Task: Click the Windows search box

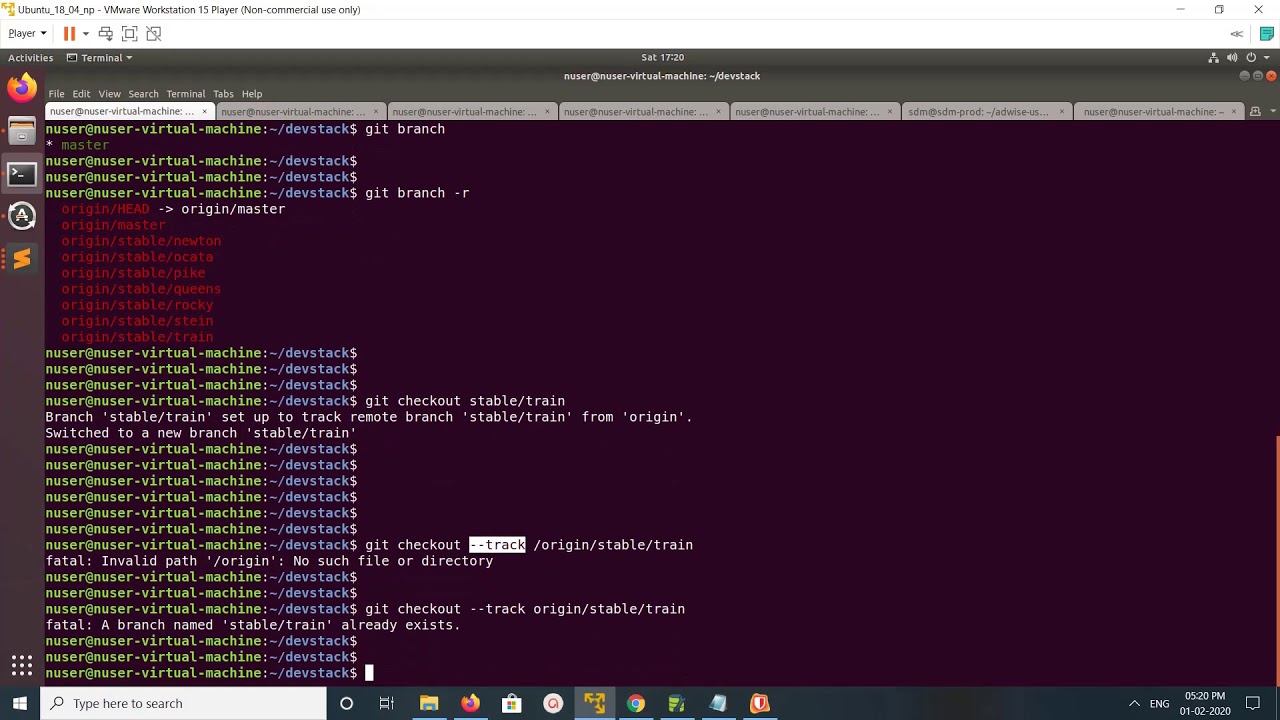Action: [x=183, y=703]
